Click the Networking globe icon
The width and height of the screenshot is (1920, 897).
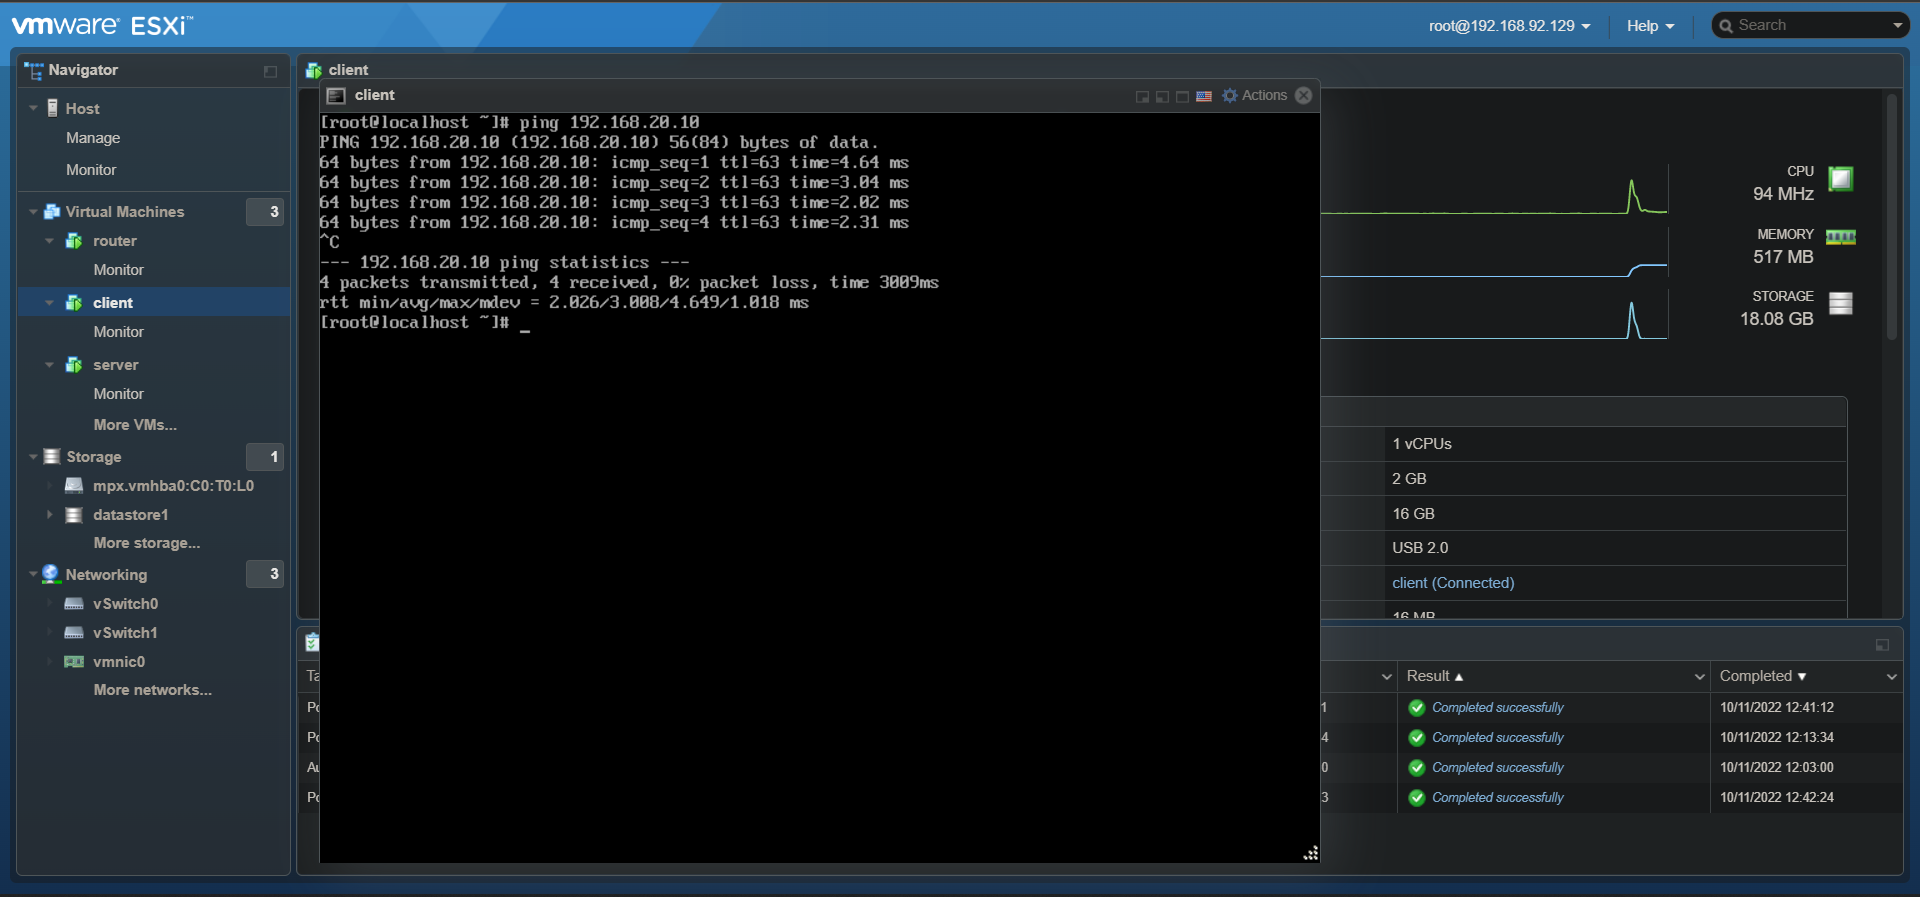[x=51, y=574]
